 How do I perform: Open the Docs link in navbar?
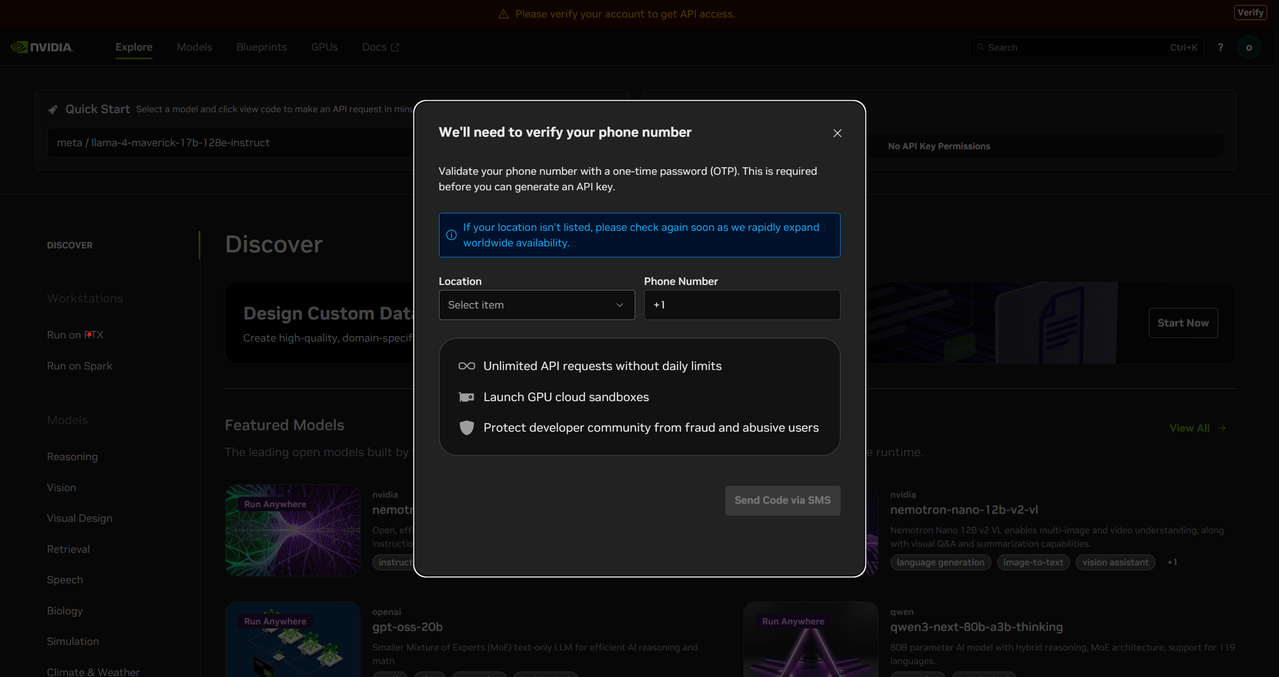point(381,47)
